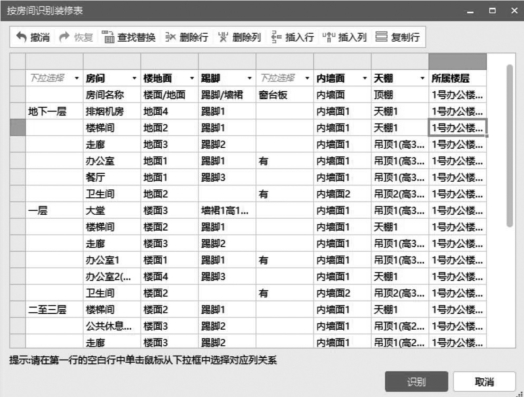Select the 办公室2(... room cell

(112, 277)
